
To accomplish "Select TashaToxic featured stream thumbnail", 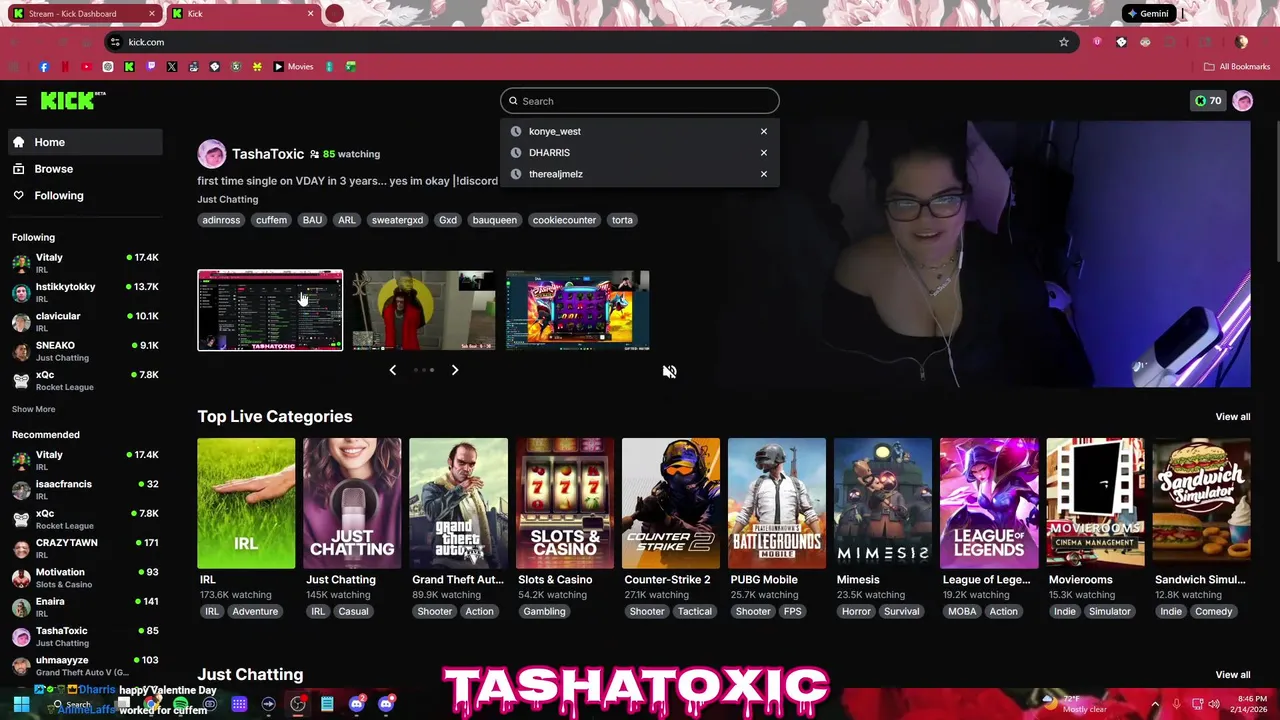I will click(270, 310).
